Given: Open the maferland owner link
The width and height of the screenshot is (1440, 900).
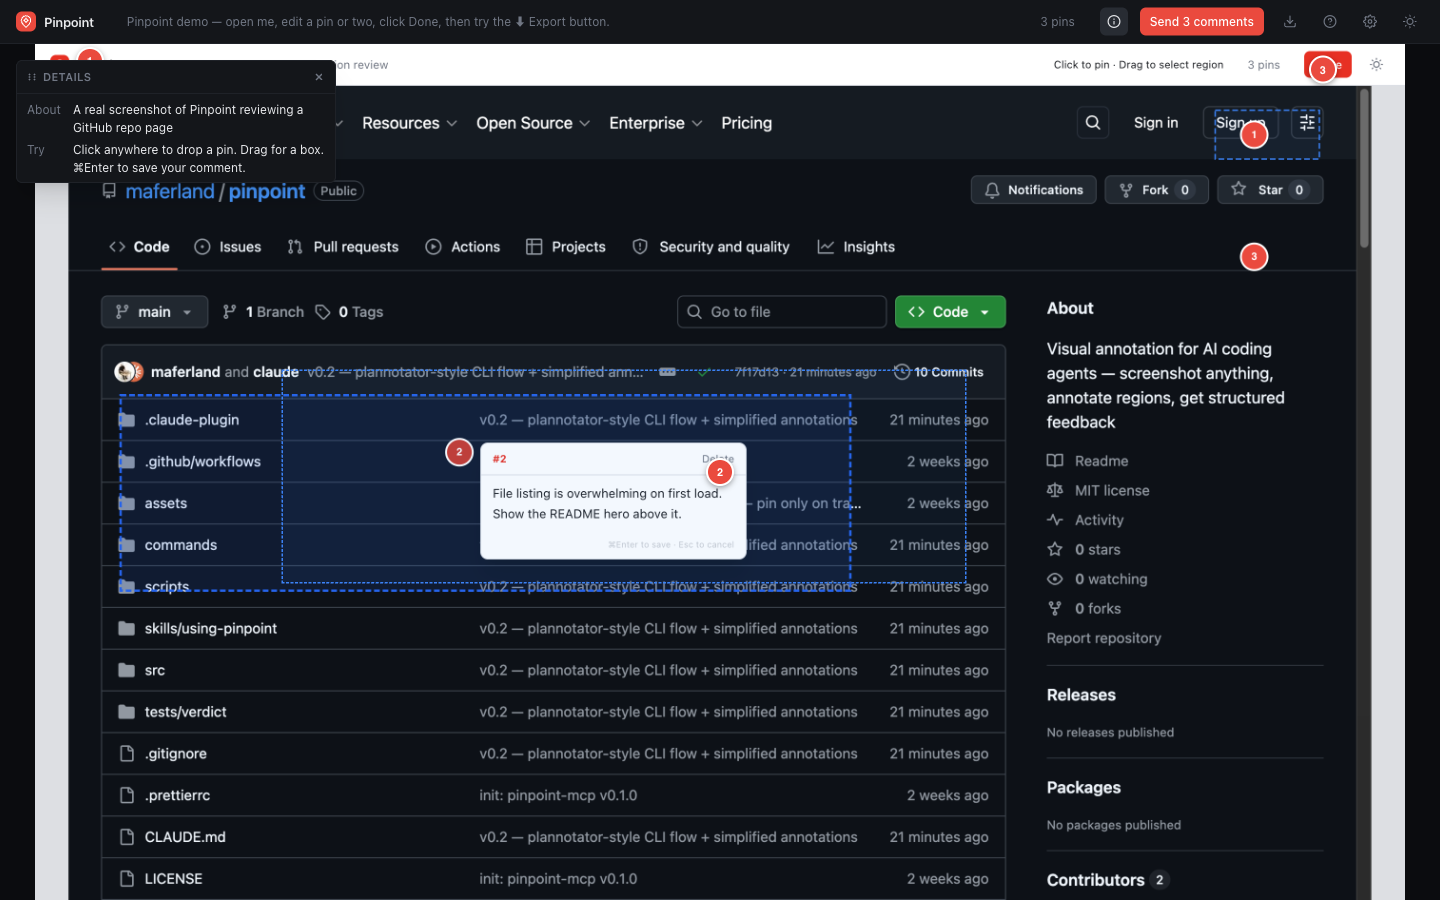Looking at the screenshot, I should click(x=170, y=191).
